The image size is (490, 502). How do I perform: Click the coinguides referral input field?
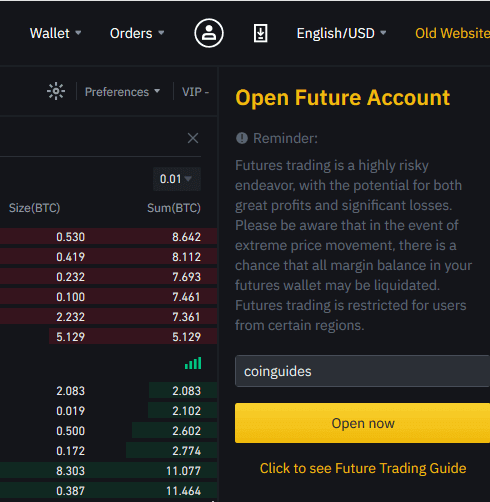pyautogui.click(x=362, y=371)
